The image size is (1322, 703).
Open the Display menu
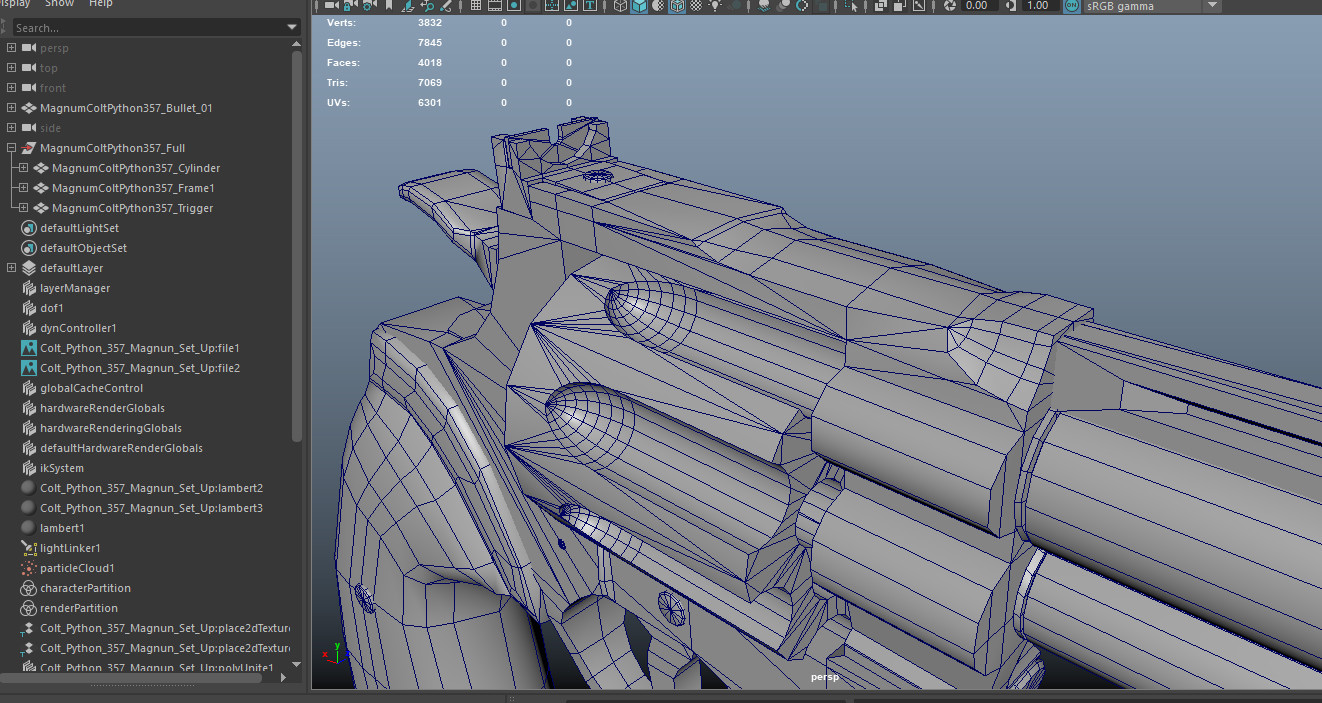point(13,4)
